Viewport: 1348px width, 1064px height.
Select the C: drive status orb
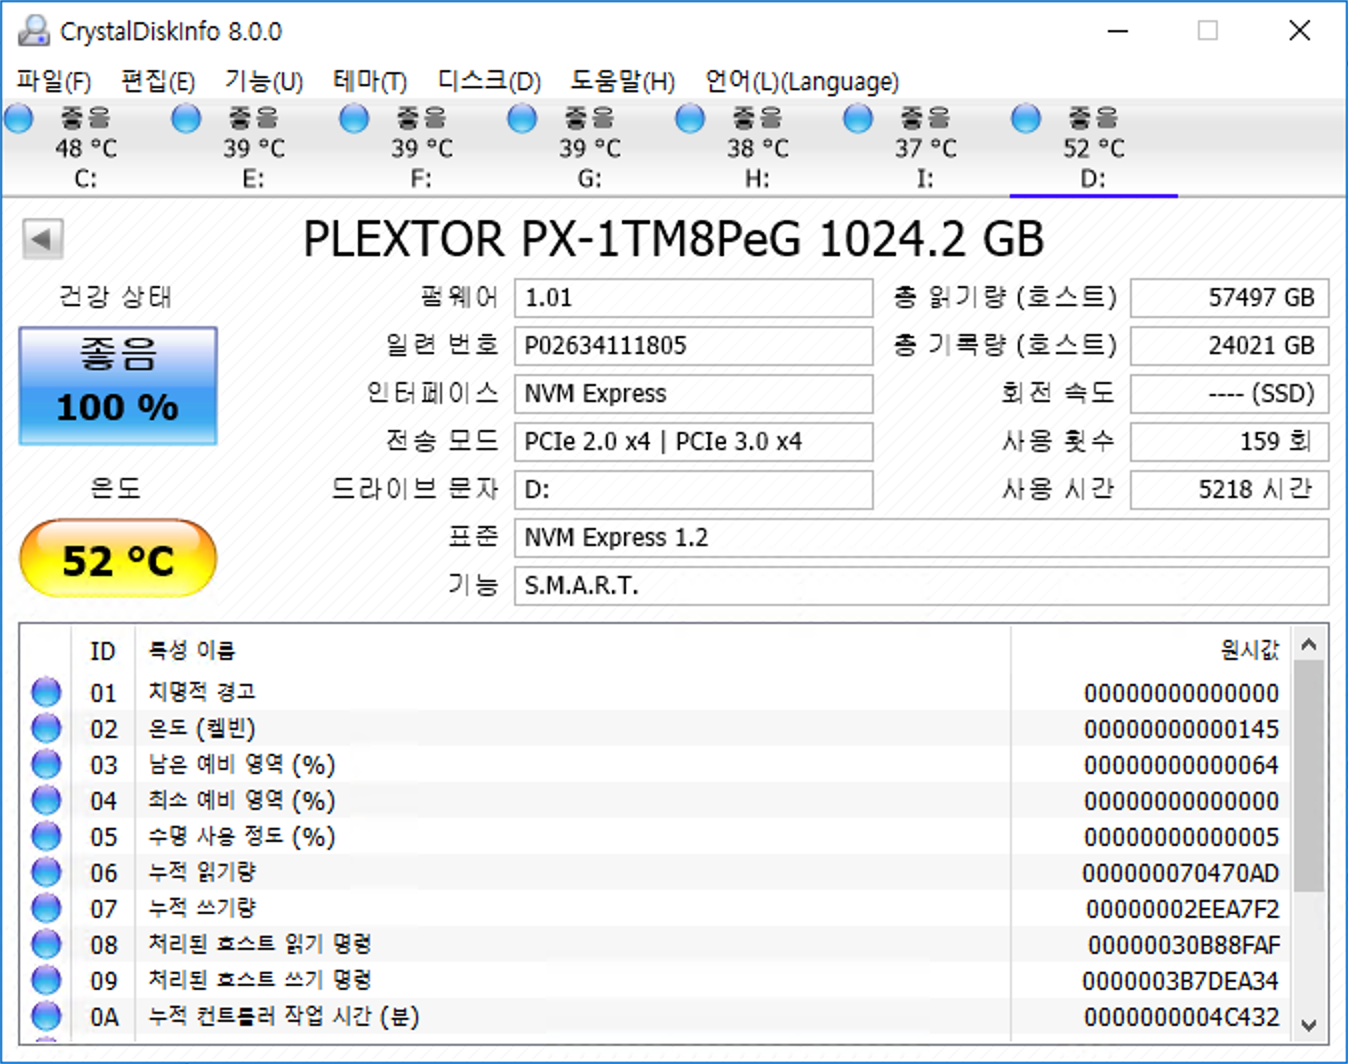19,119
